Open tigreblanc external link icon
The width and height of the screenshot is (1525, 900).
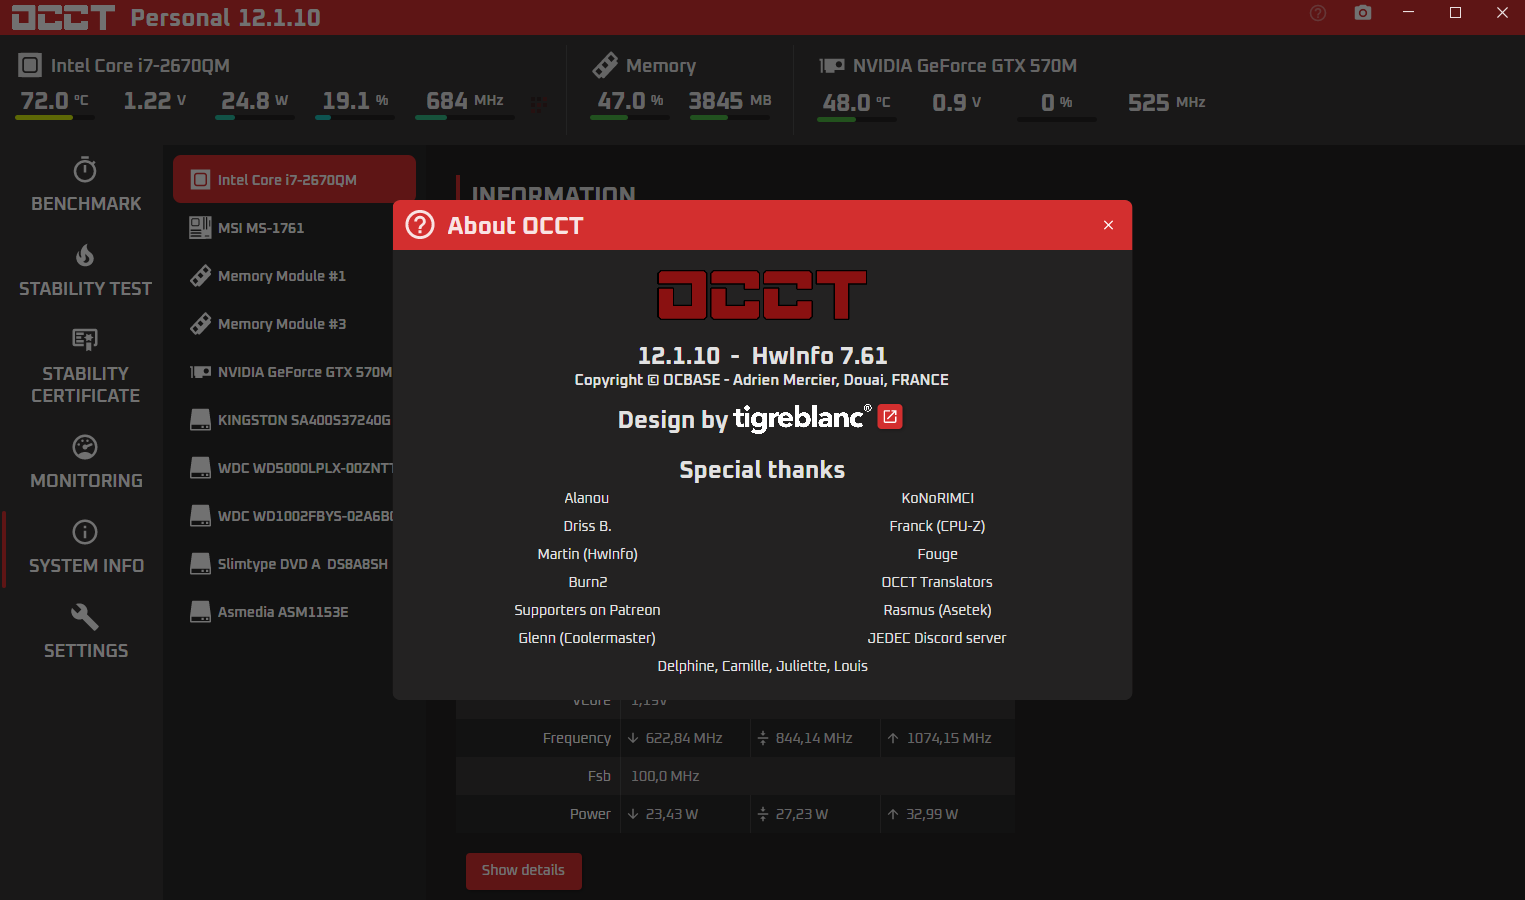[890, 417]
